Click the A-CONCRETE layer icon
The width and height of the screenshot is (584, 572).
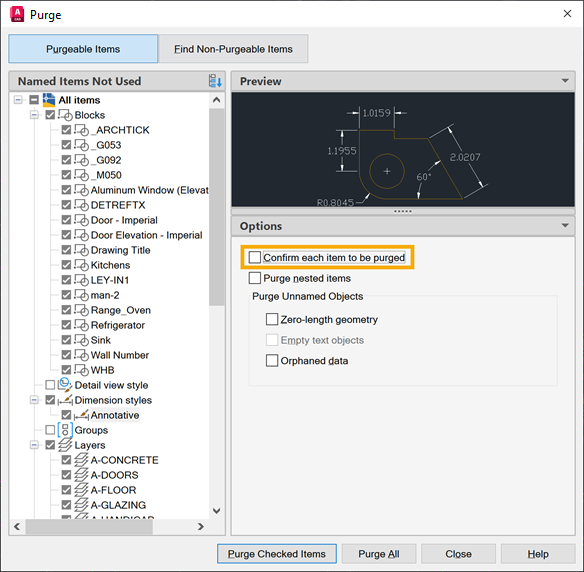[x=81, y=460]
